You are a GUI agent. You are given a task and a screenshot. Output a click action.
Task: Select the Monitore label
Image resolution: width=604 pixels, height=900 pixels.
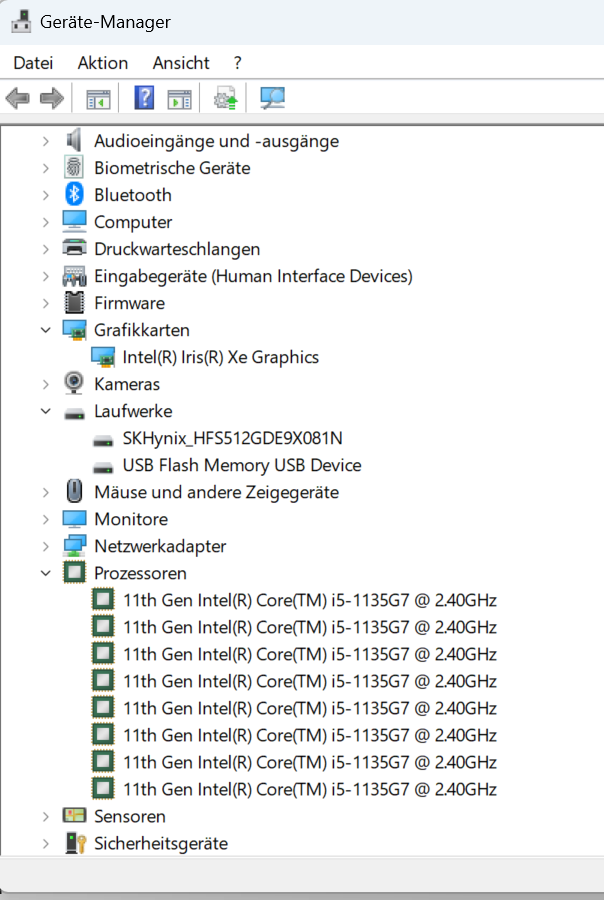point(131,519)
